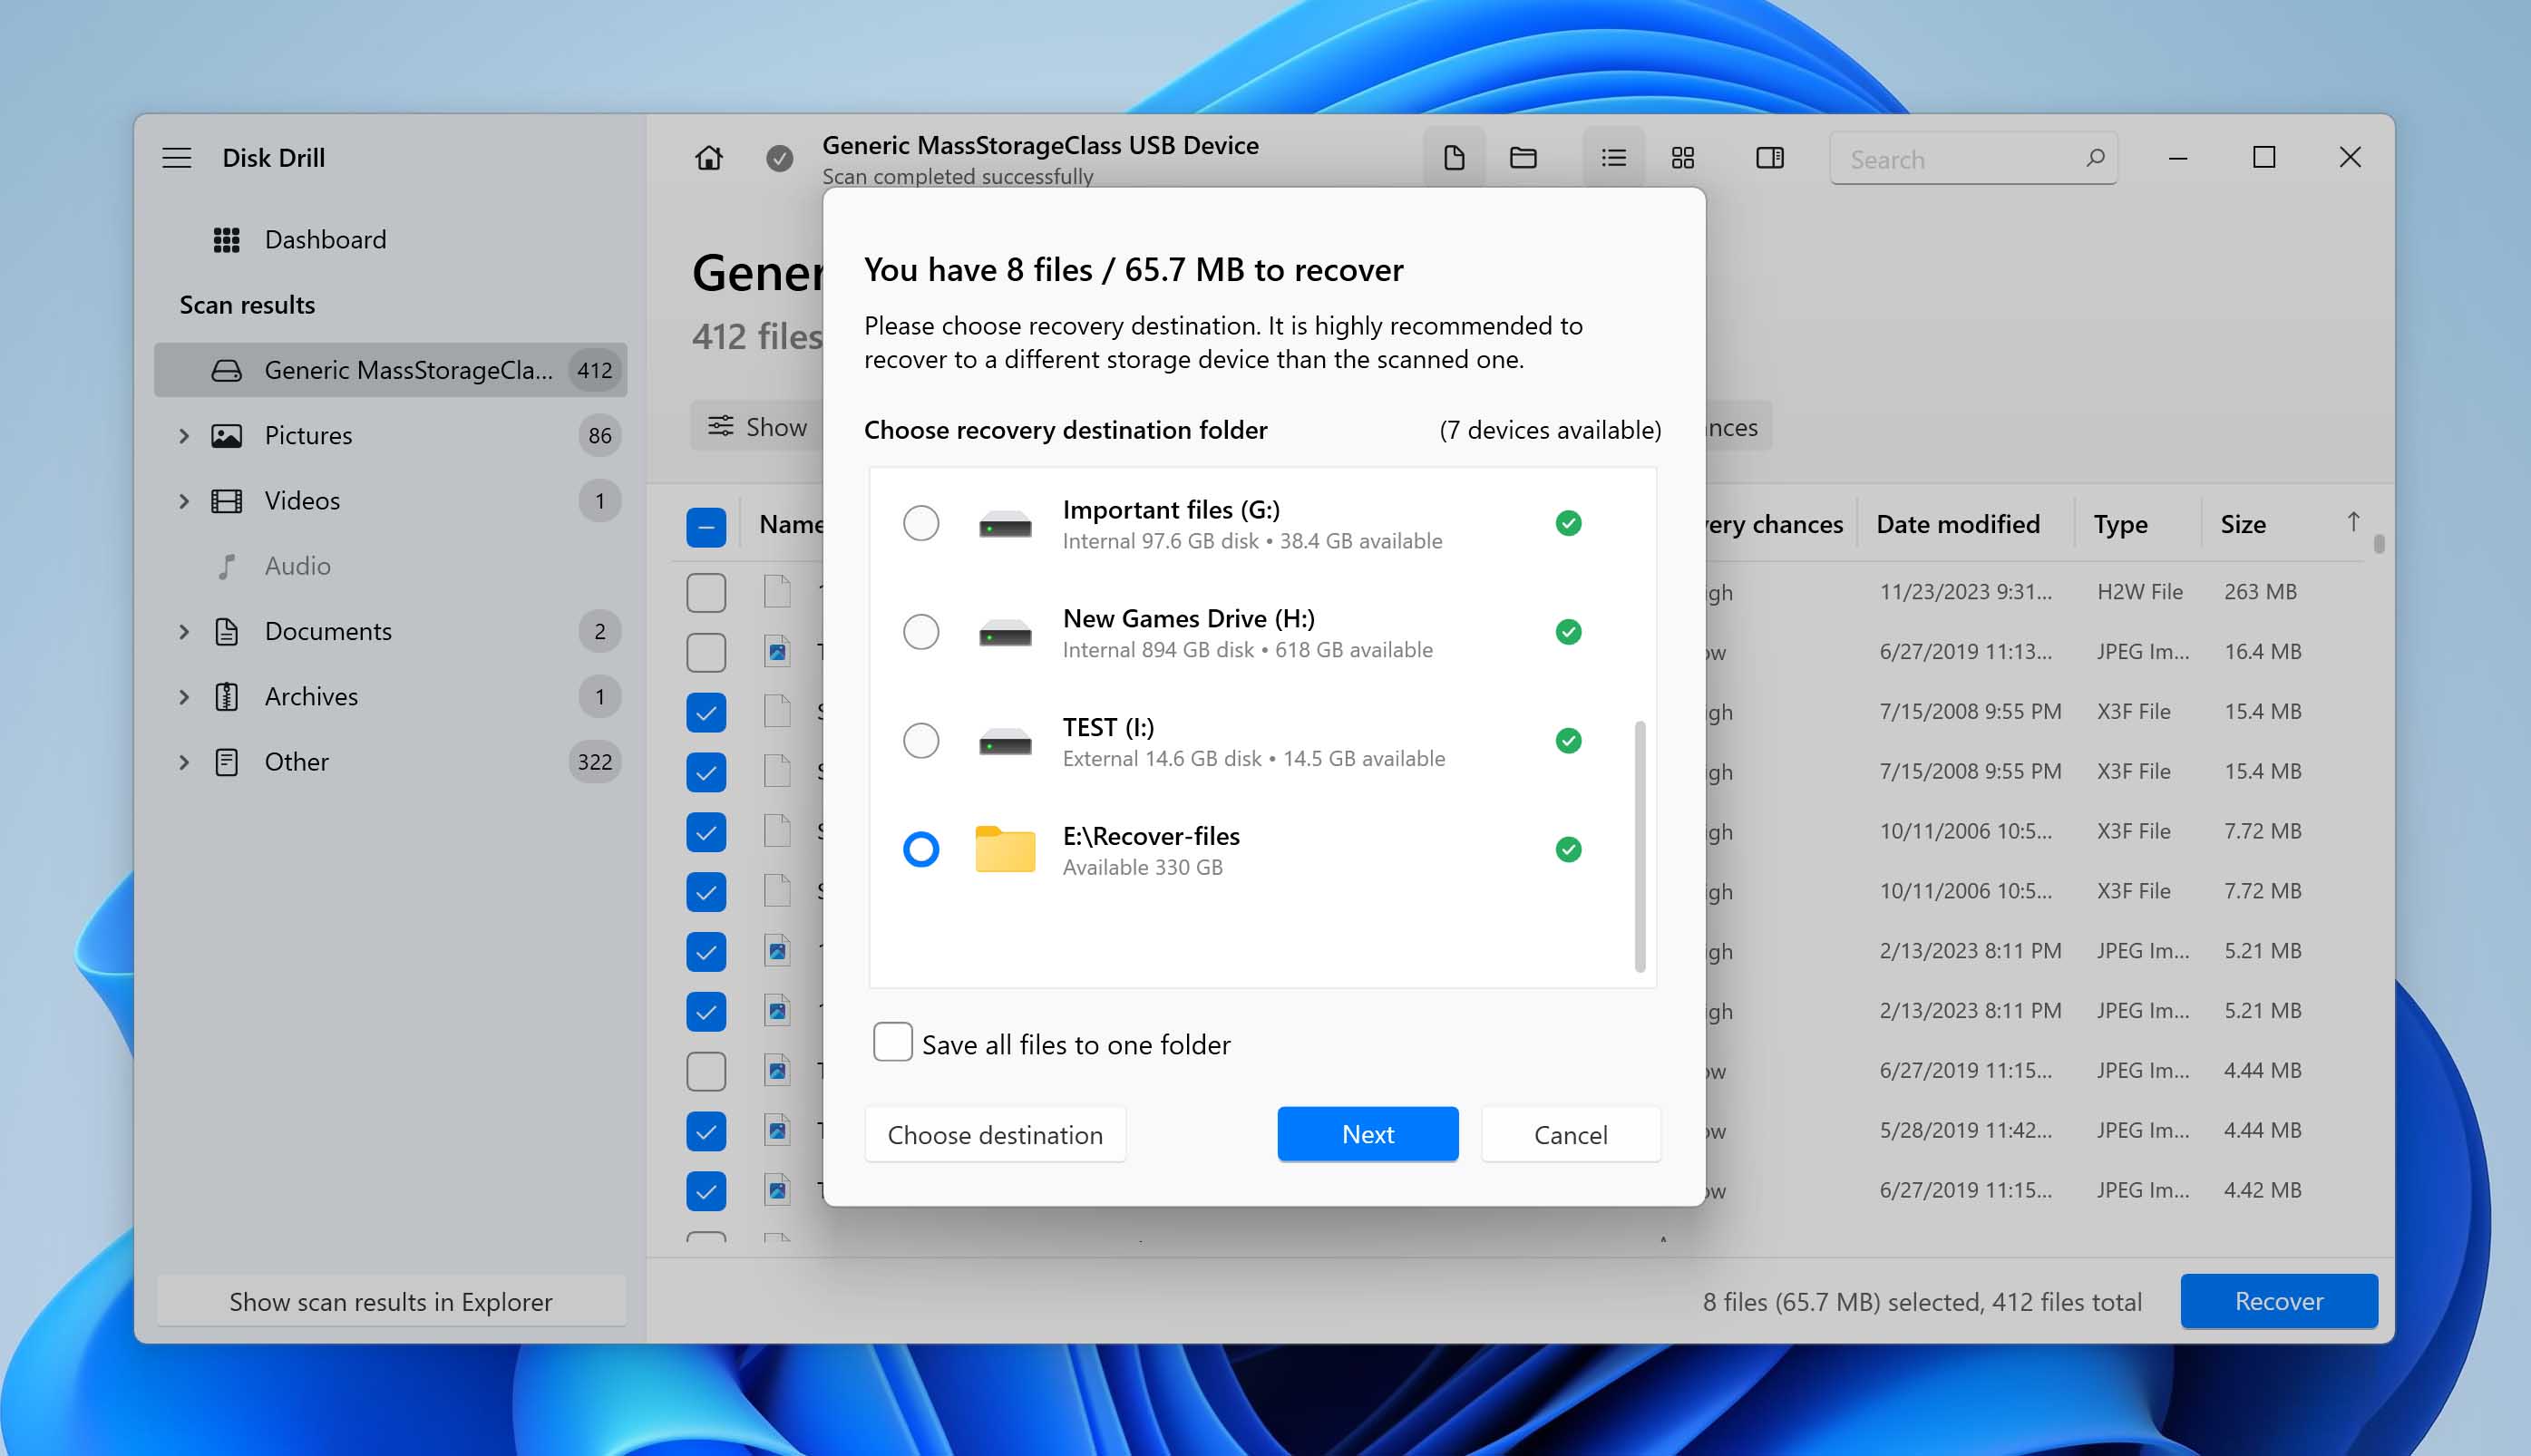The width and height of the screenshot is (2531, 1456).
Task: Toggle the preview pane icon
Action: 1770,158
